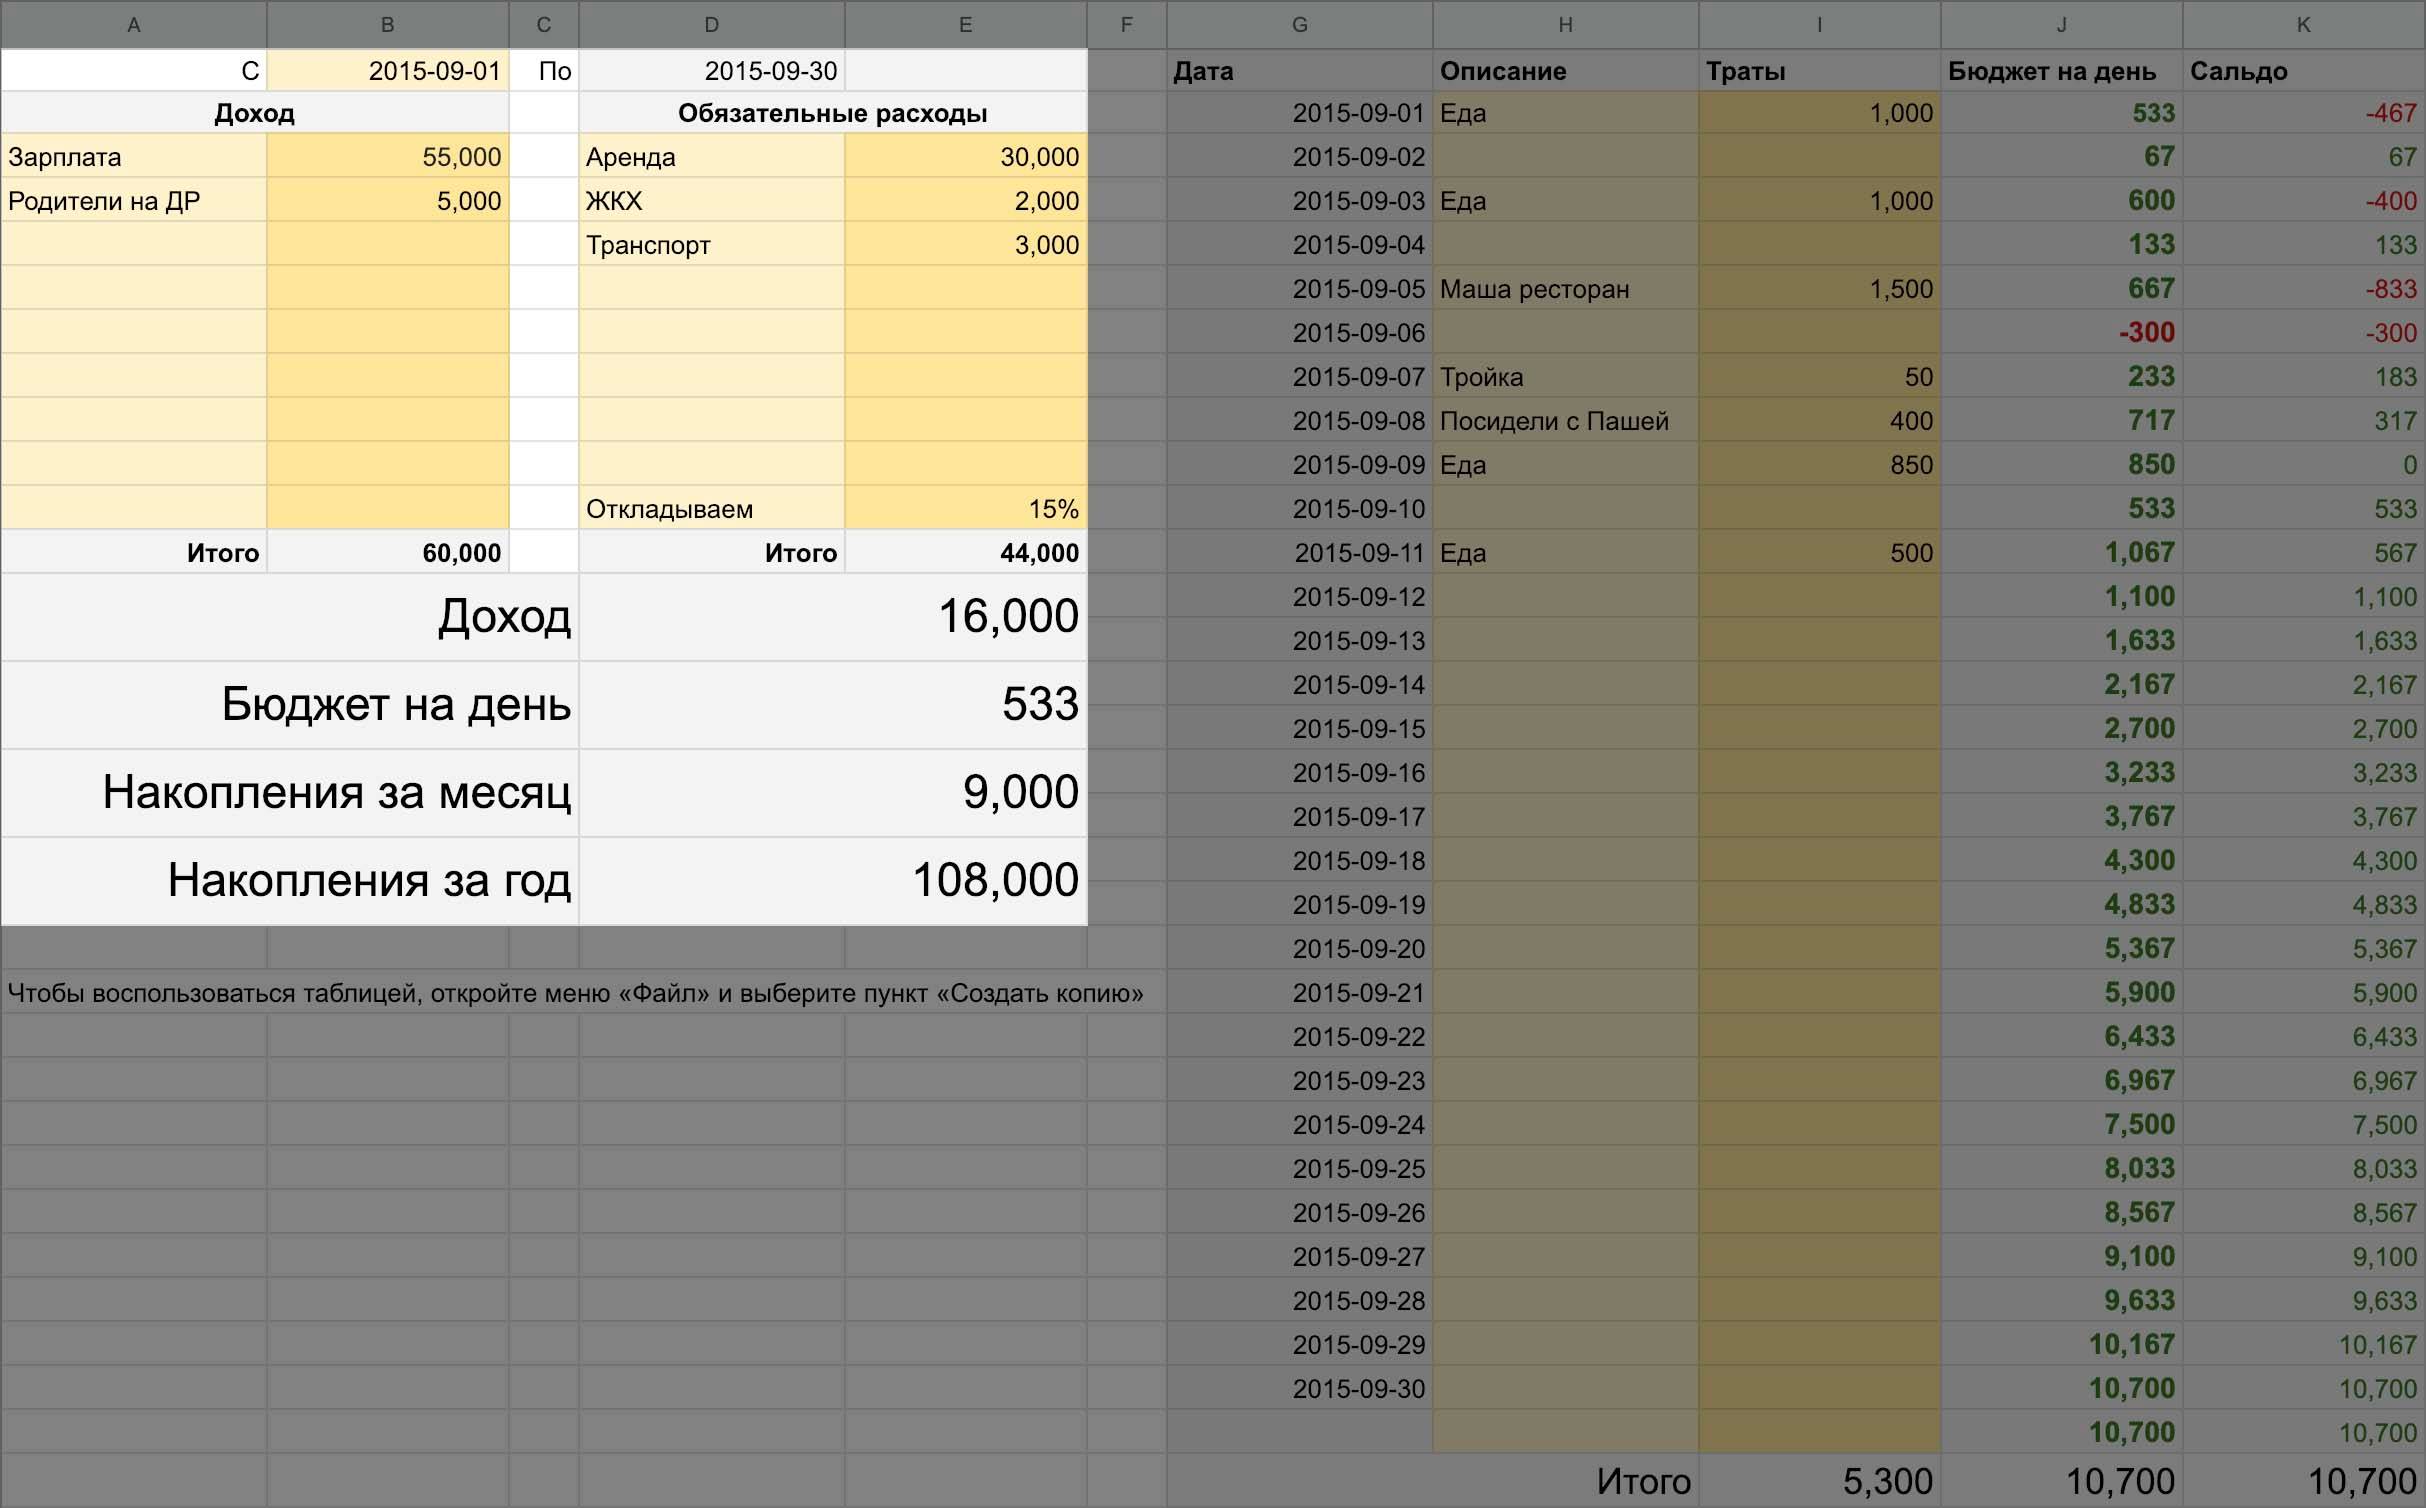This screenshot has height=1508, width=2426.
Task: Select the large 16,000 income value
Action: [833, 617]
